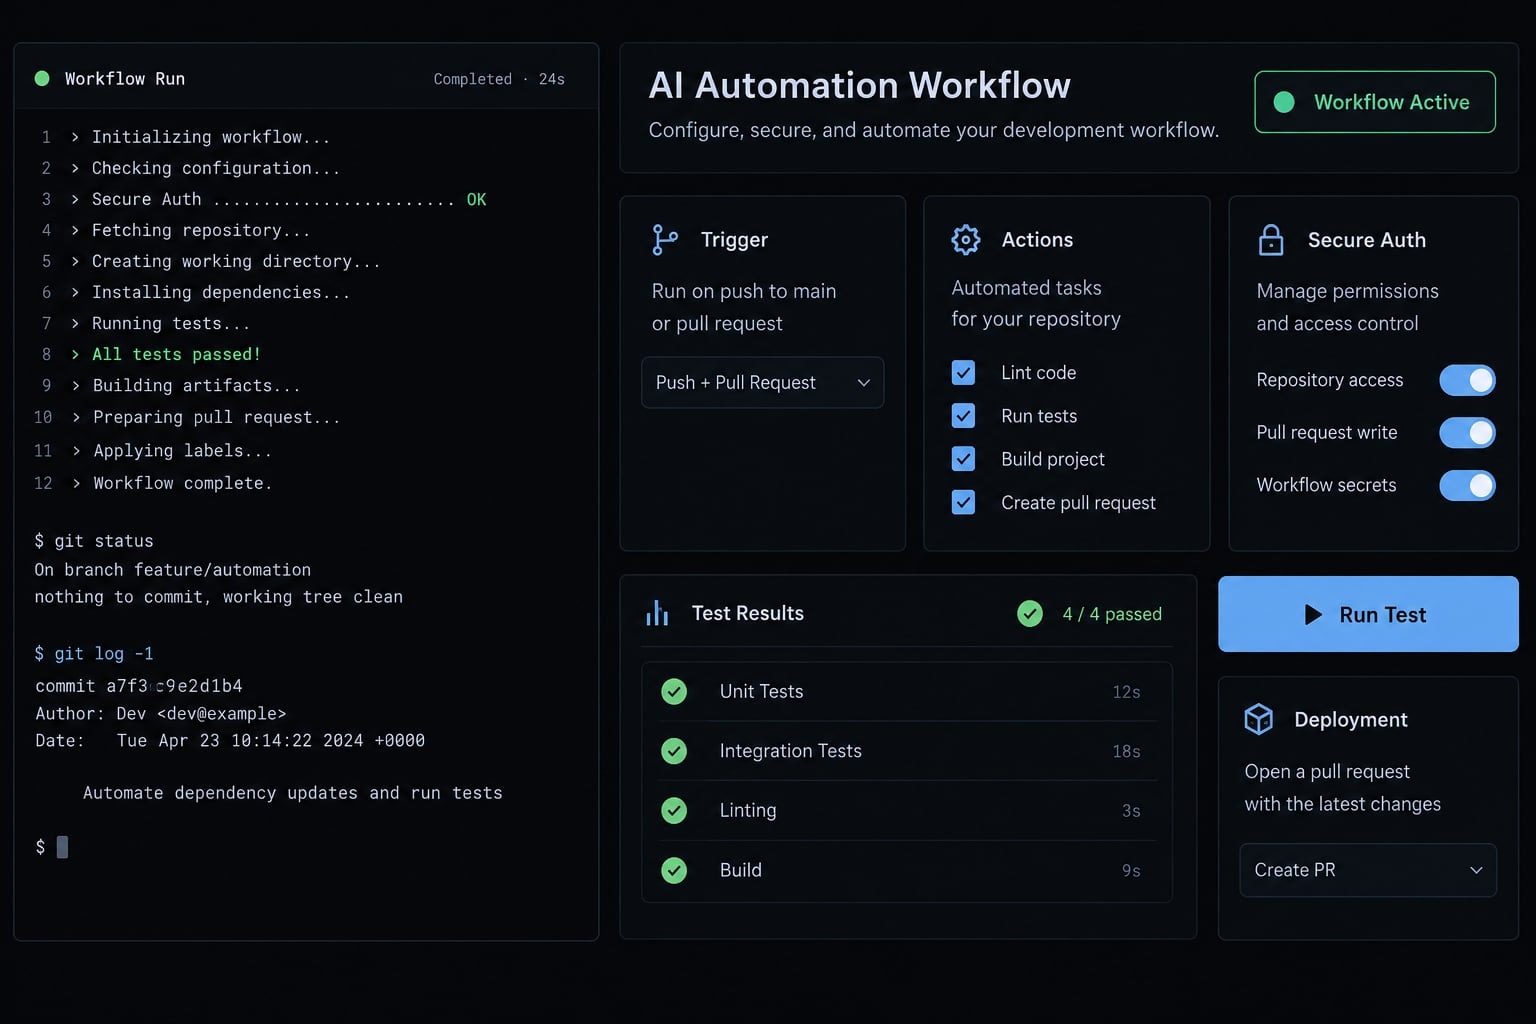The width and height of the screenshot is (1536, 1024).
Task: Click the terminal cursor after the last prompt
Action: (x=62, y=847)
